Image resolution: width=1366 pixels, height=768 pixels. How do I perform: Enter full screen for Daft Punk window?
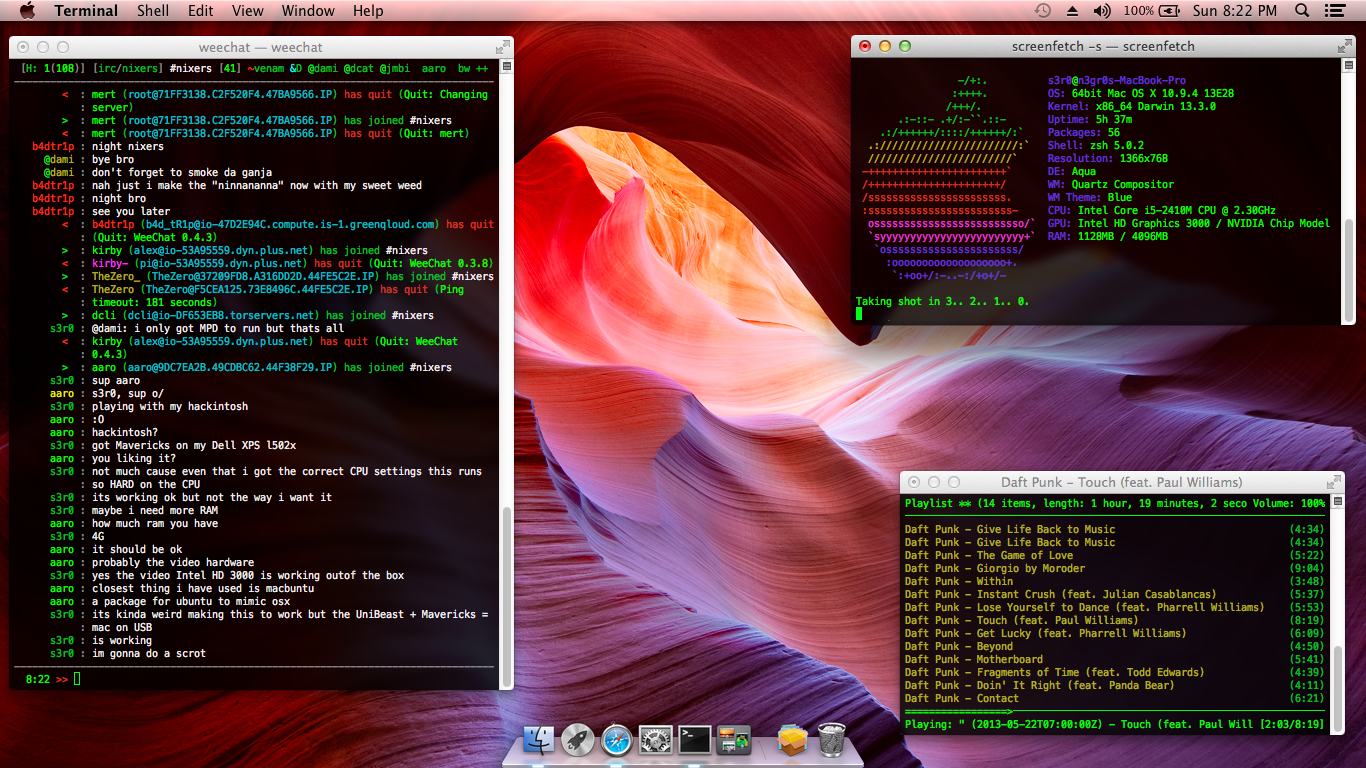coord(1336,482)
